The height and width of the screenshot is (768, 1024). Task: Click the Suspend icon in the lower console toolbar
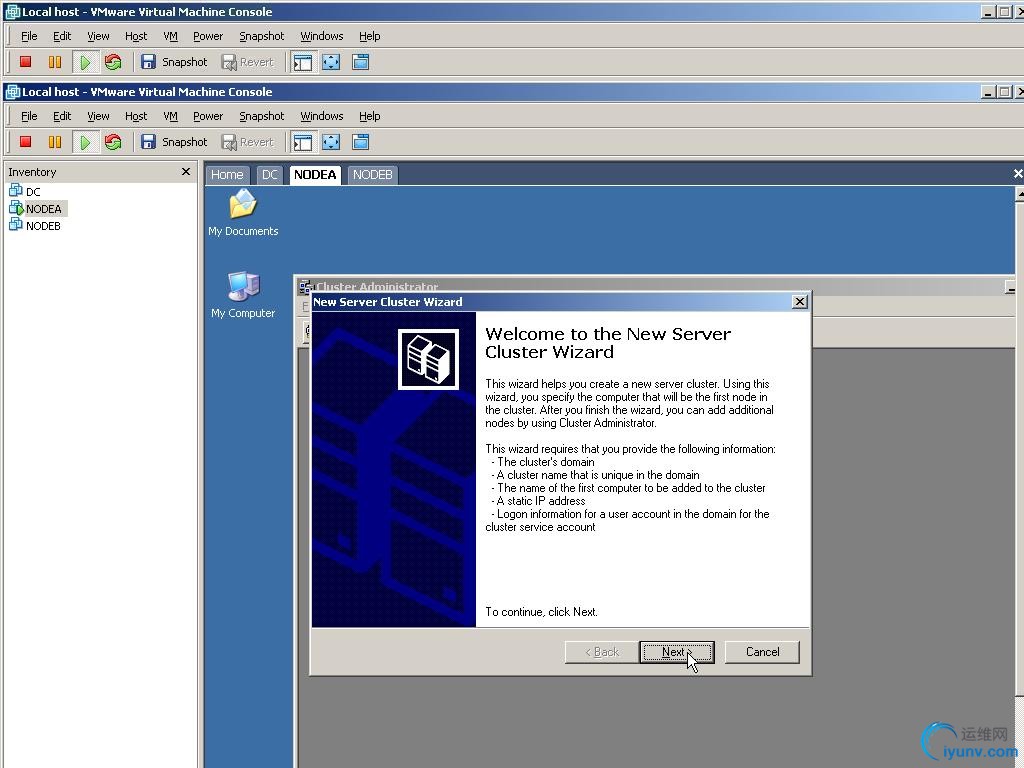(55, 142)
